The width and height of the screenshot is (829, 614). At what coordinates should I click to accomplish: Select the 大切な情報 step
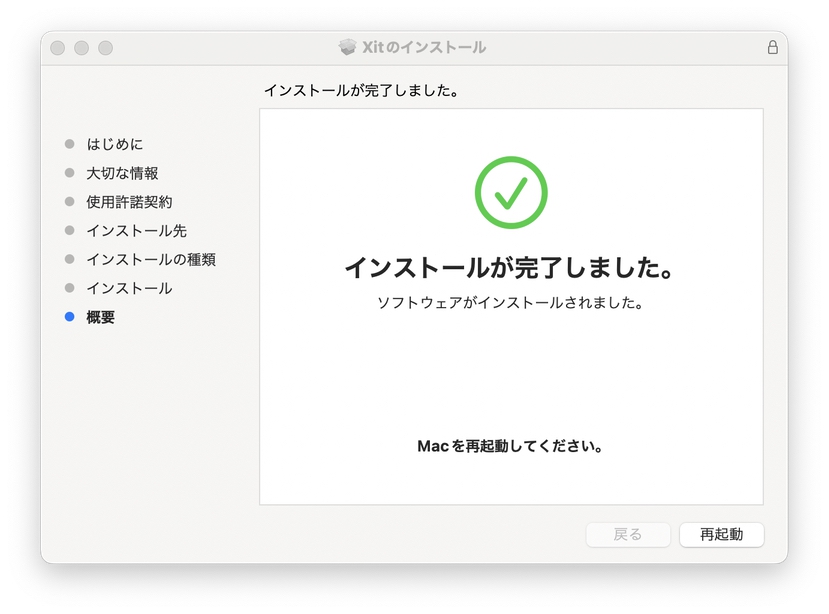tap(122, 173)
